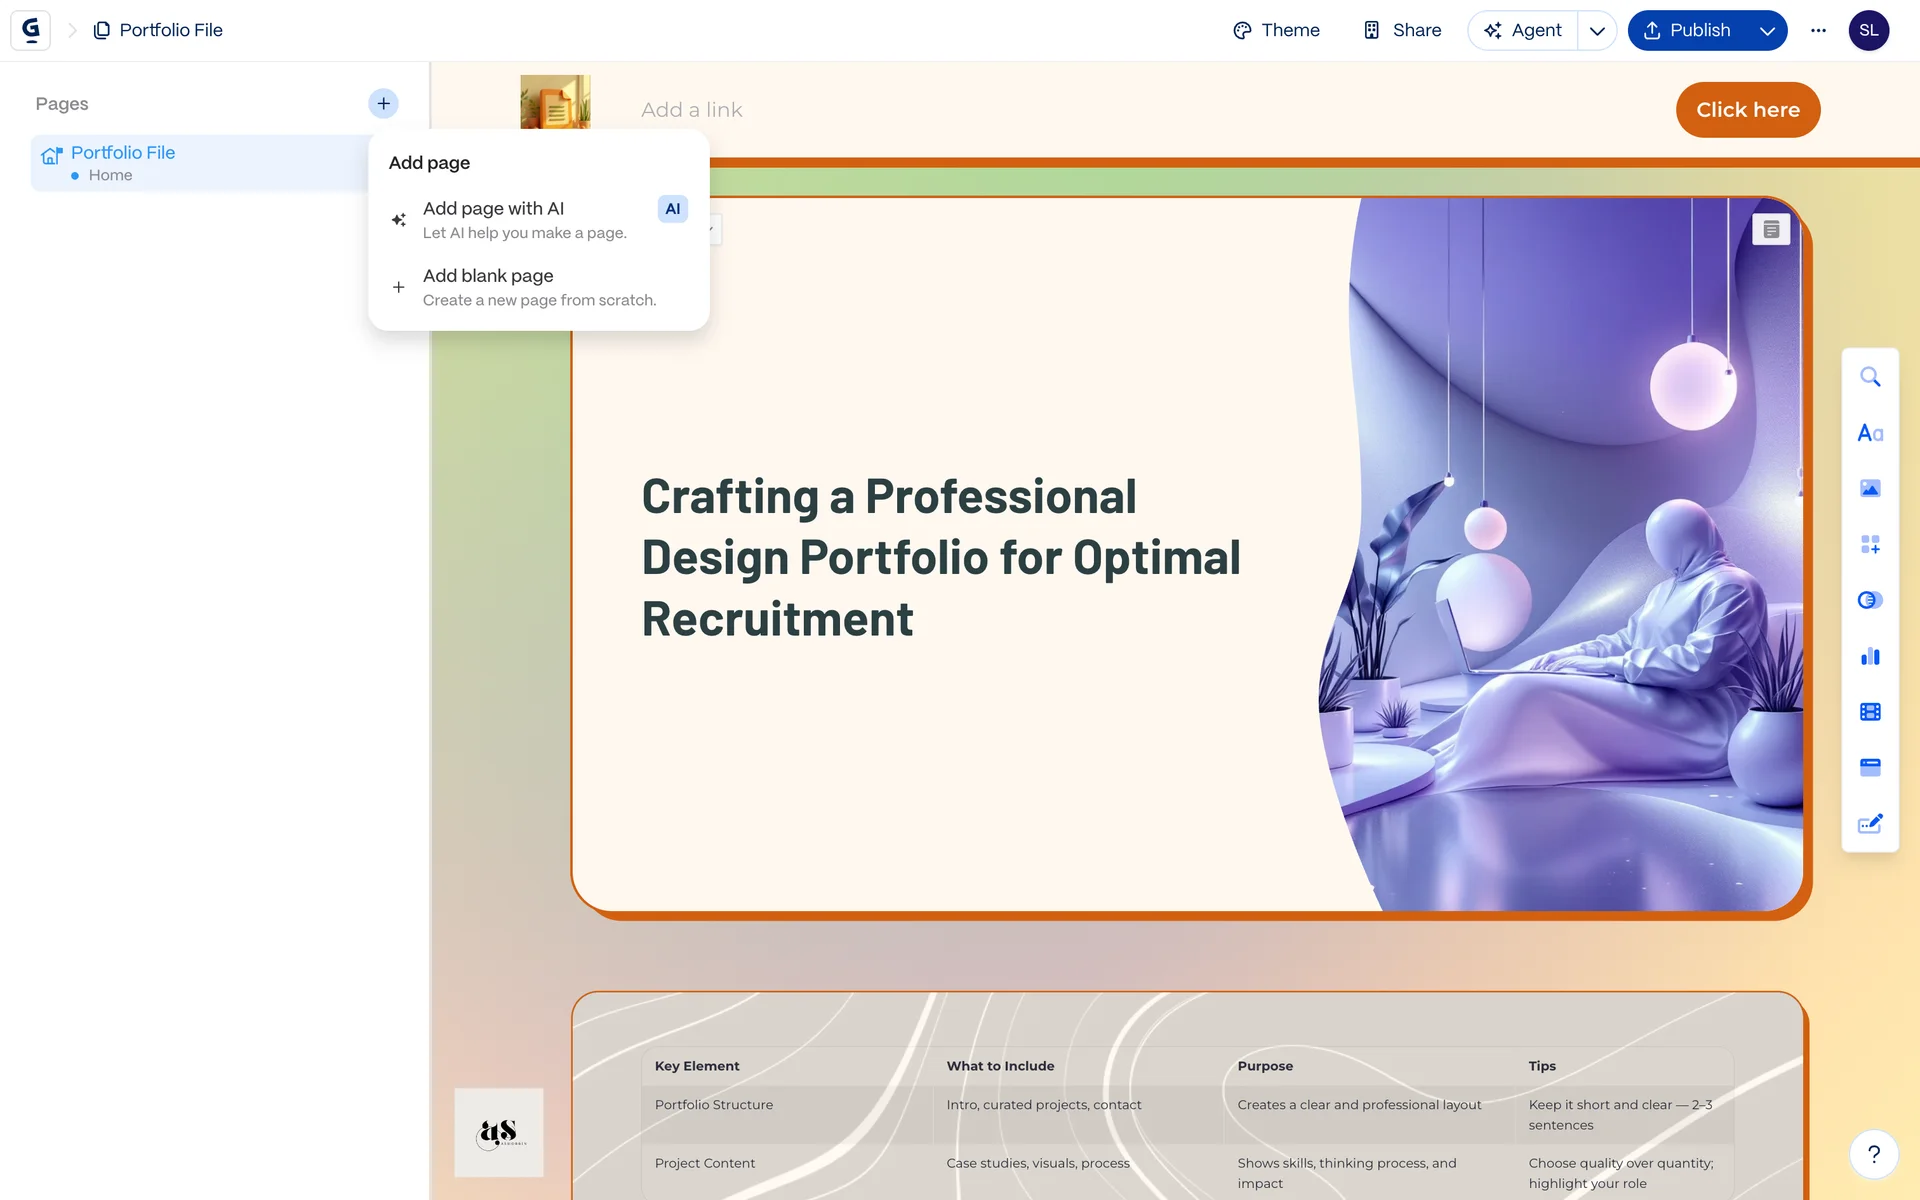Click the plus button beside Pages
The height and width of the screenshot is (1200, 1920).
383,104
